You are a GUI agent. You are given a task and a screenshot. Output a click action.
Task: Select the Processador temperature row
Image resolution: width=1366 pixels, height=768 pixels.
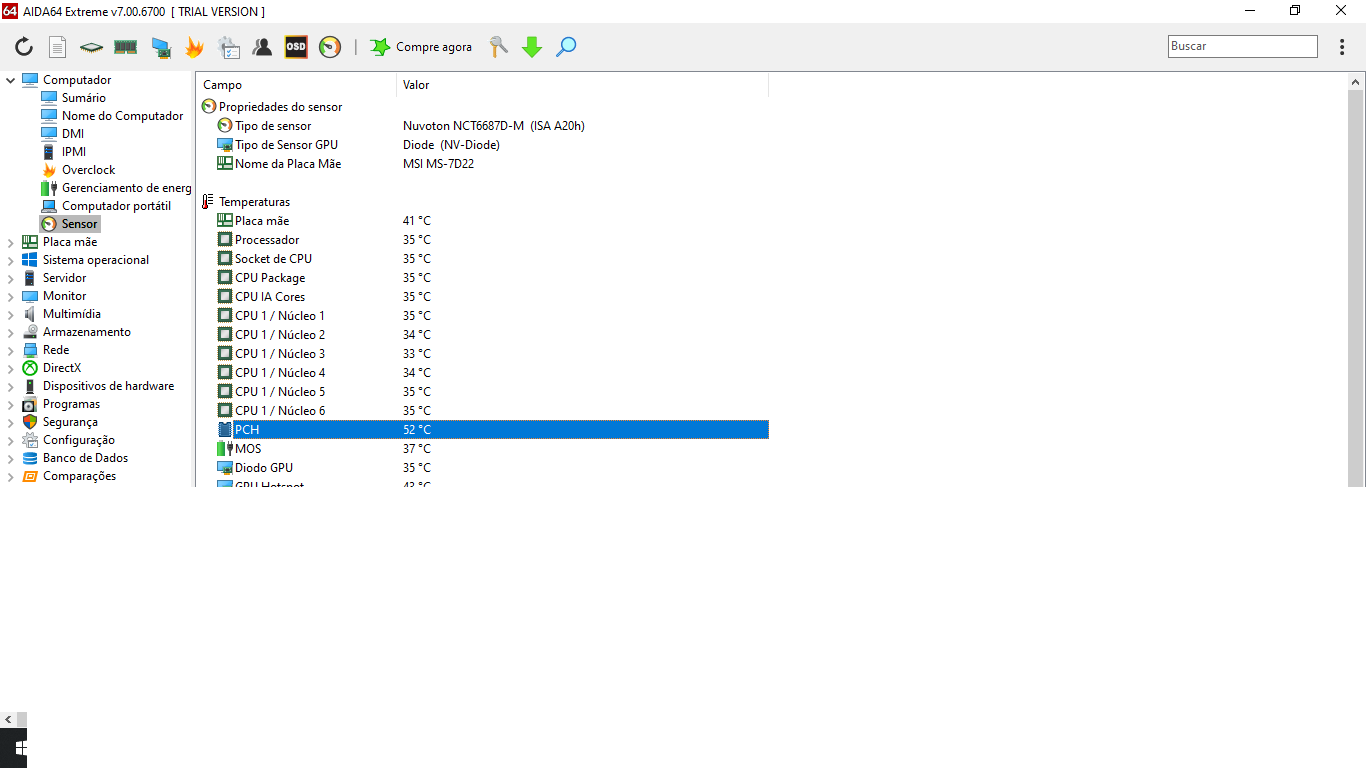pyautogui.click(x=483, y=240)
